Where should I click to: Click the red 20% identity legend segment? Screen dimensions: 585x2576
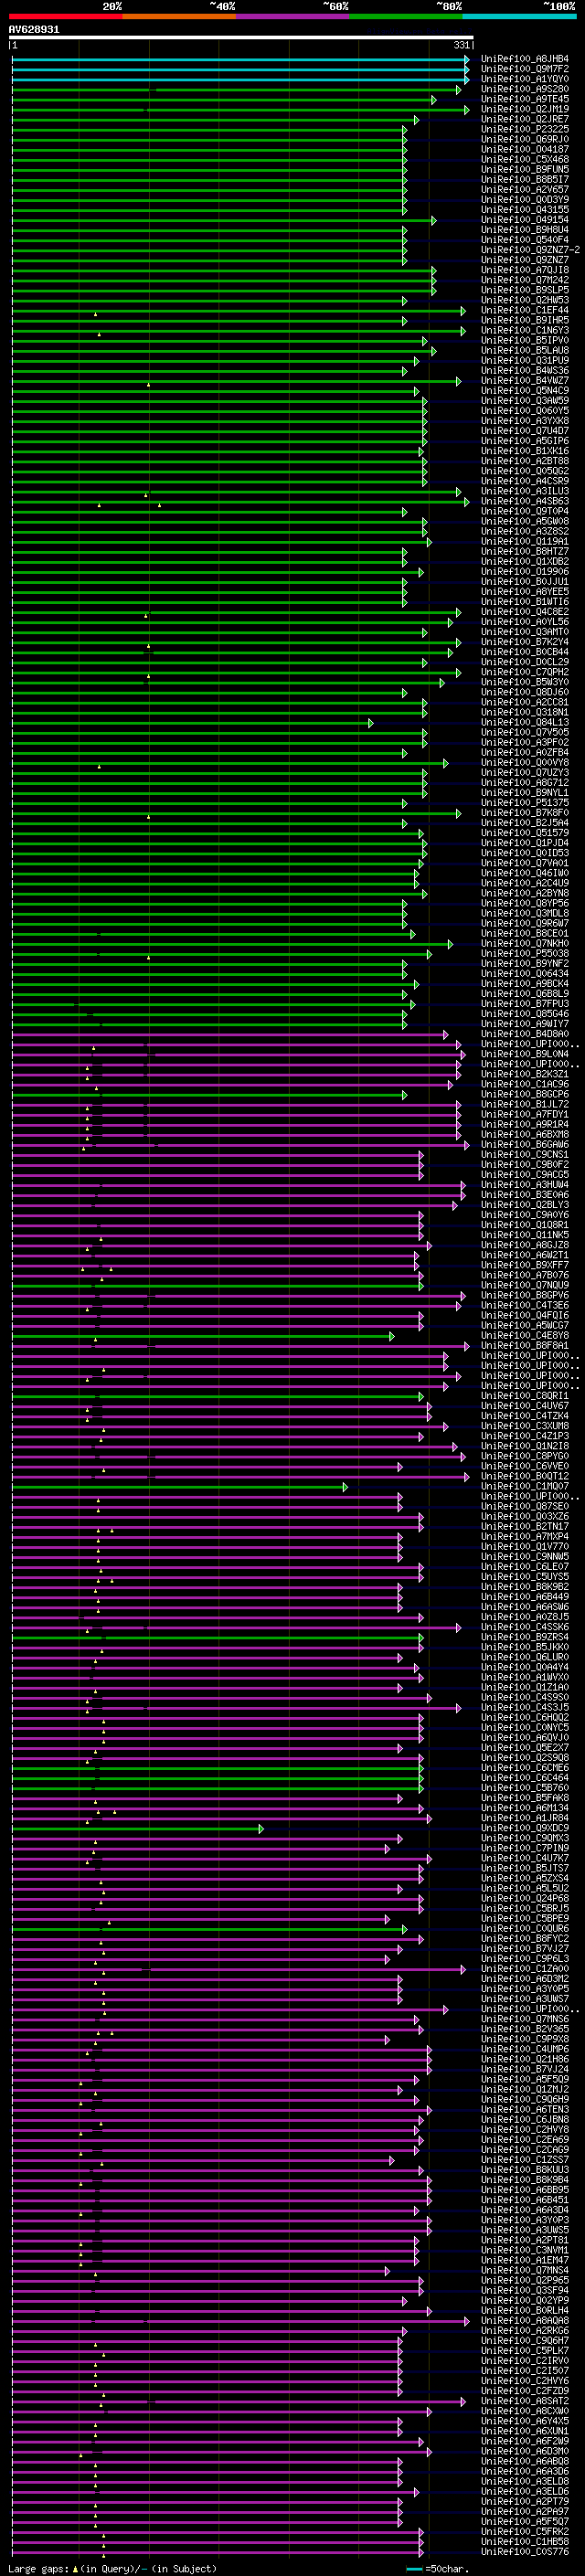[65, 16]
